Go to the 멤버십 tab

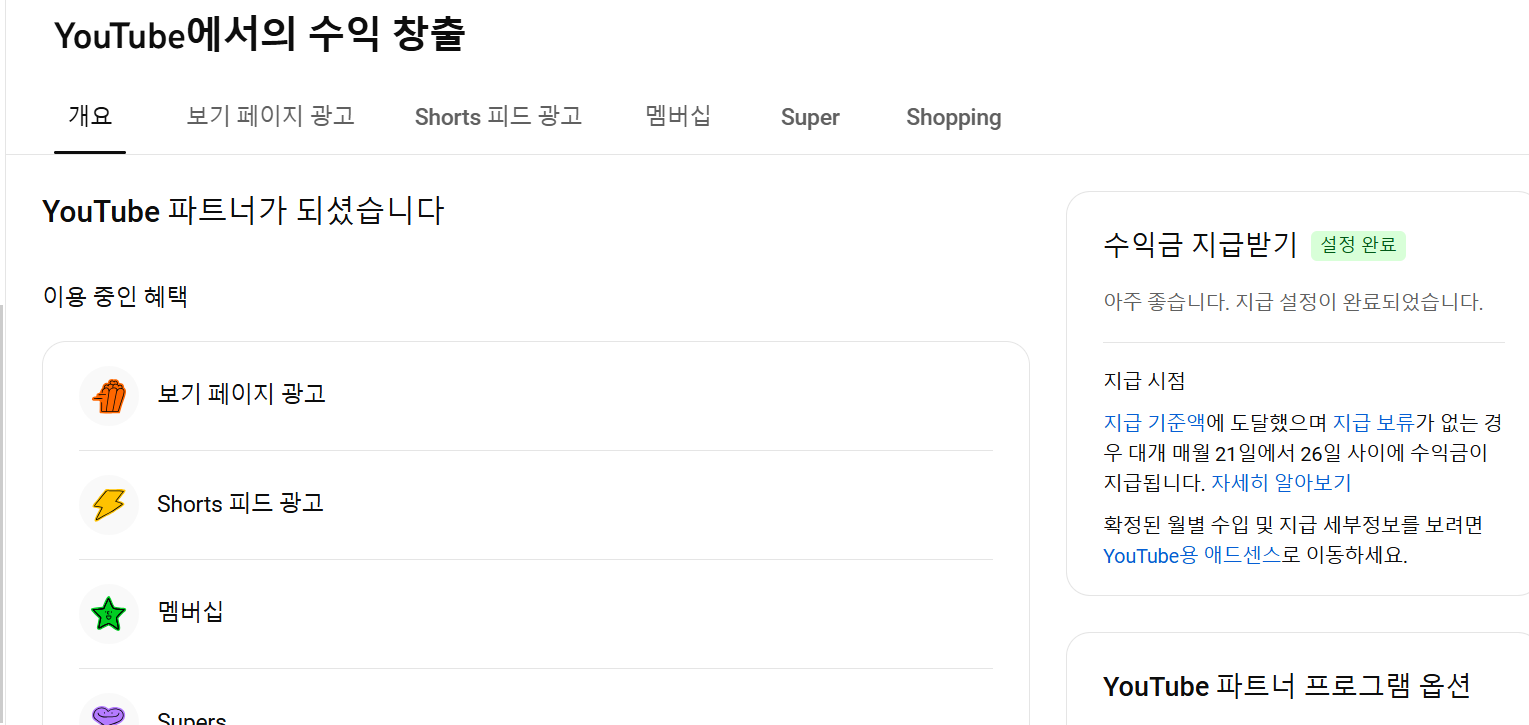(x=678, y=117)
